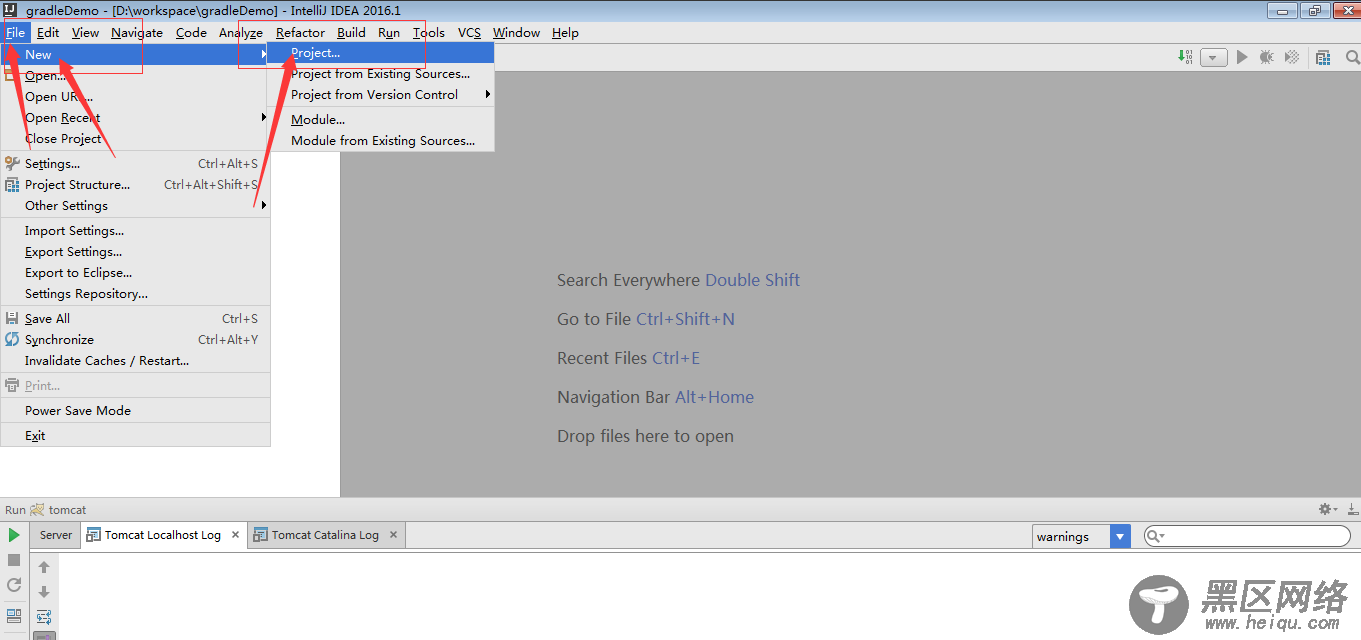Open Settings... from File menu
Screen dimensions: 1361x640
click(x=135, y=163)
